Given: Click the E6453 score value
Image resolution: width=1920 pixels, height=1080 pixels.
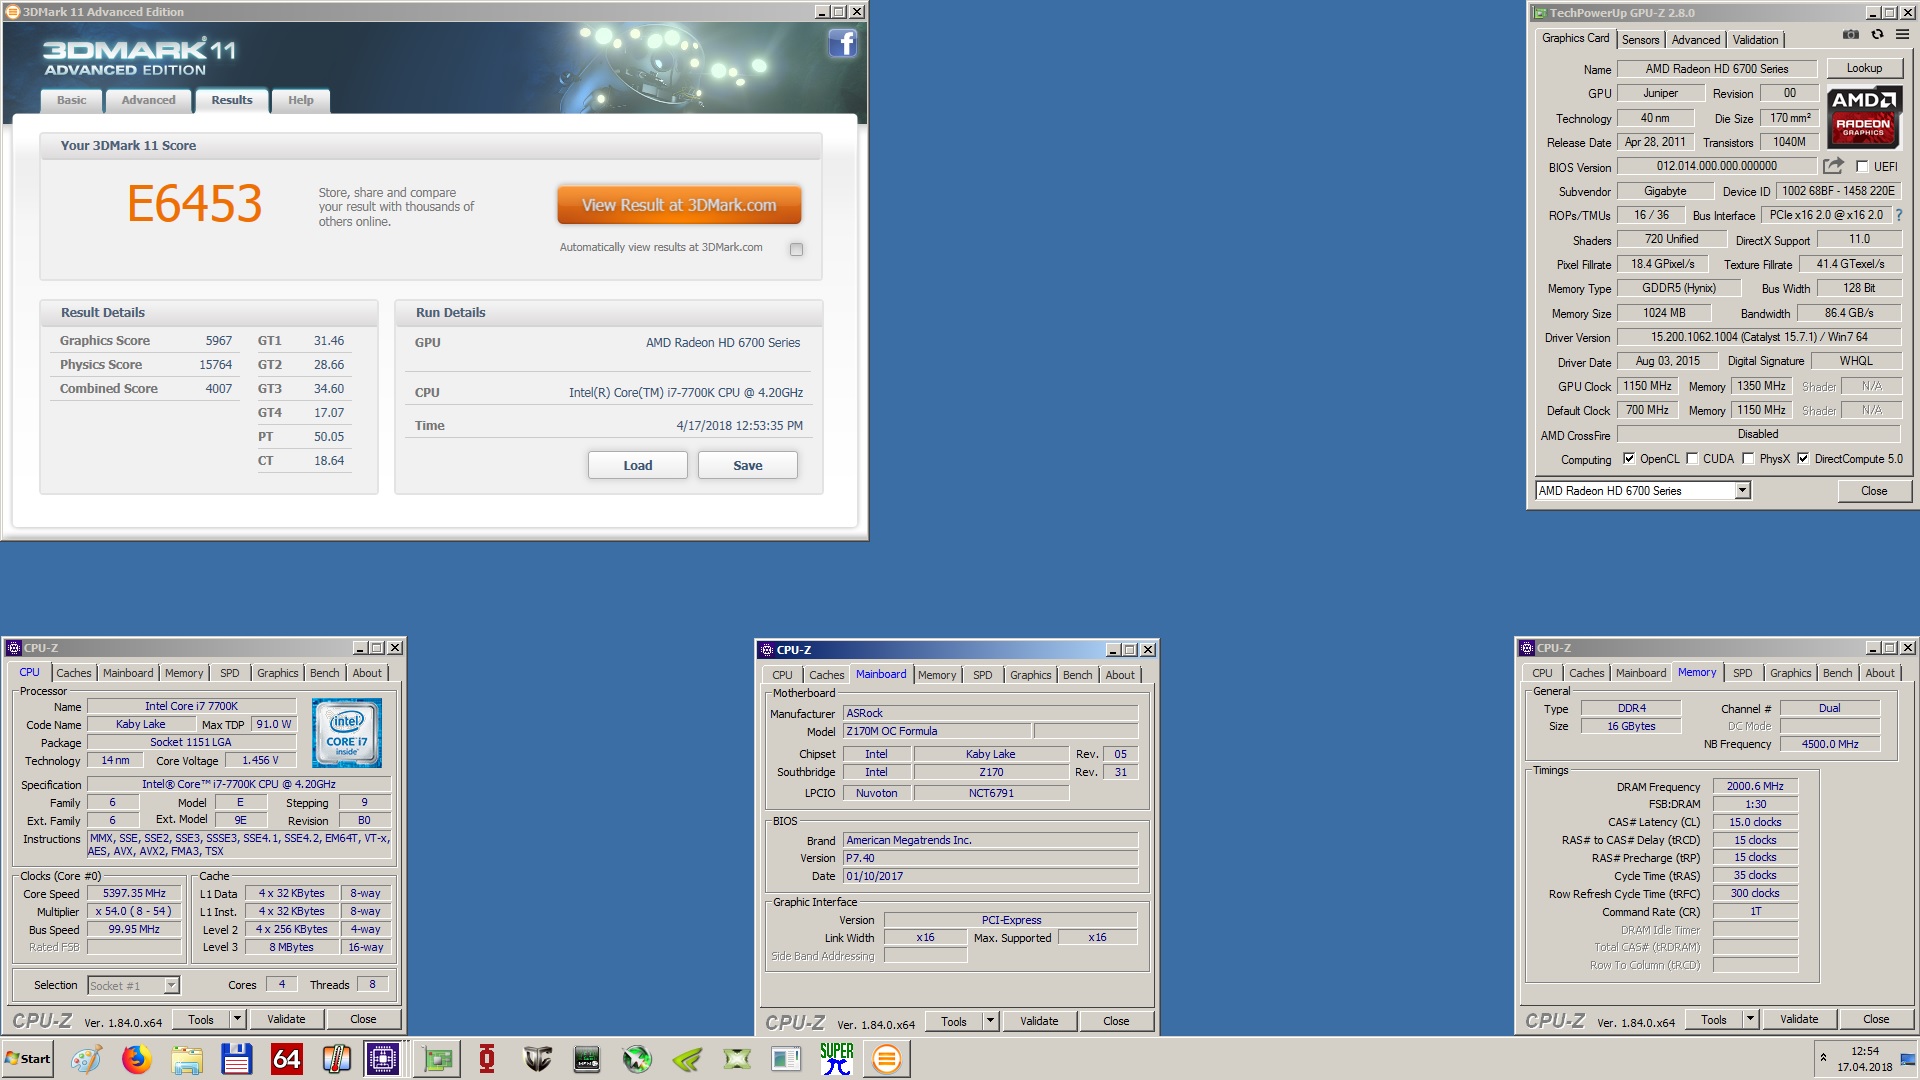Looking at the screenshot, I should coord(194,204).
